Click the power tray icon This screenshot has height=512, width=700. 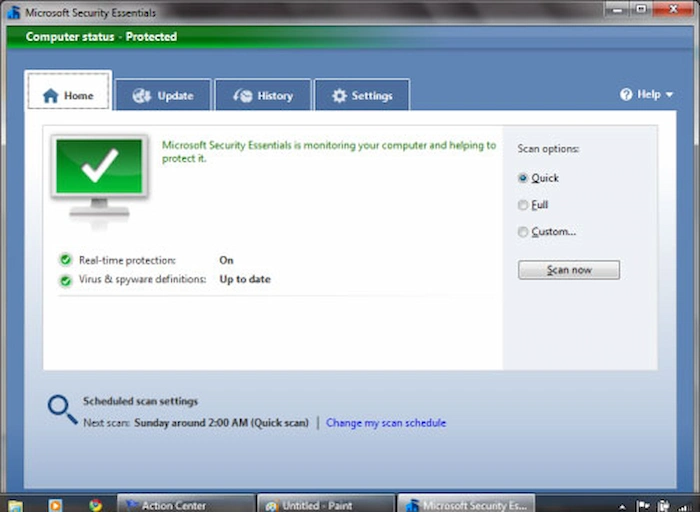tap(664, 506)
